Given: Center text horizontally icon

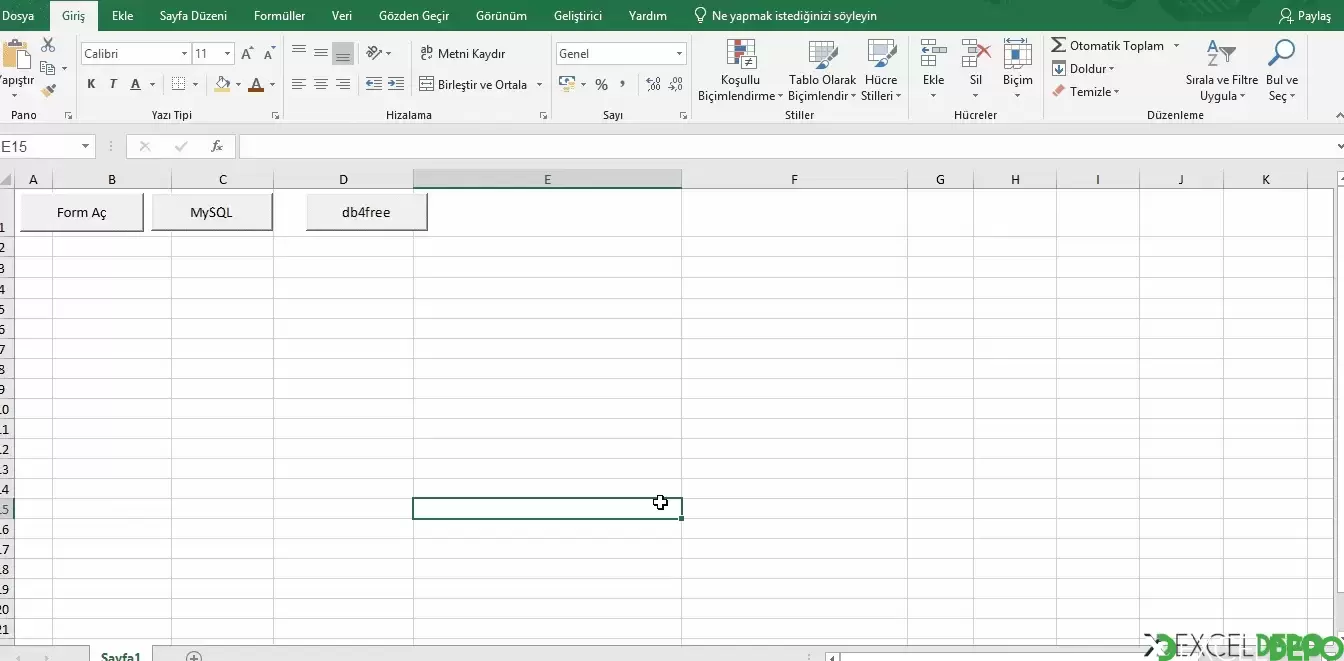Looking at the screenshot, I should pyautogui.click(x=321, y=85).
